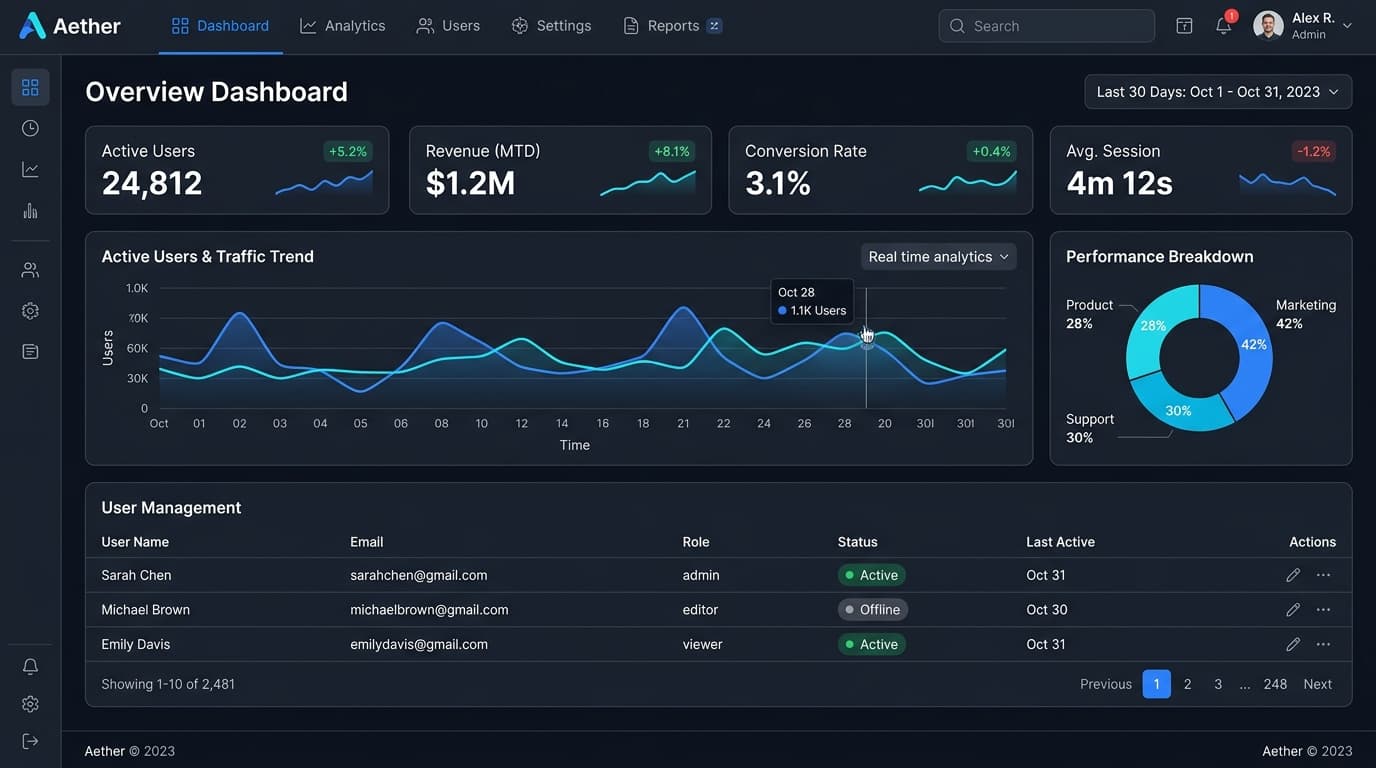Viewport: 1376px width, 768px height.
Task: Jump to page 248 in pagination
Action: coord(1275,684)
